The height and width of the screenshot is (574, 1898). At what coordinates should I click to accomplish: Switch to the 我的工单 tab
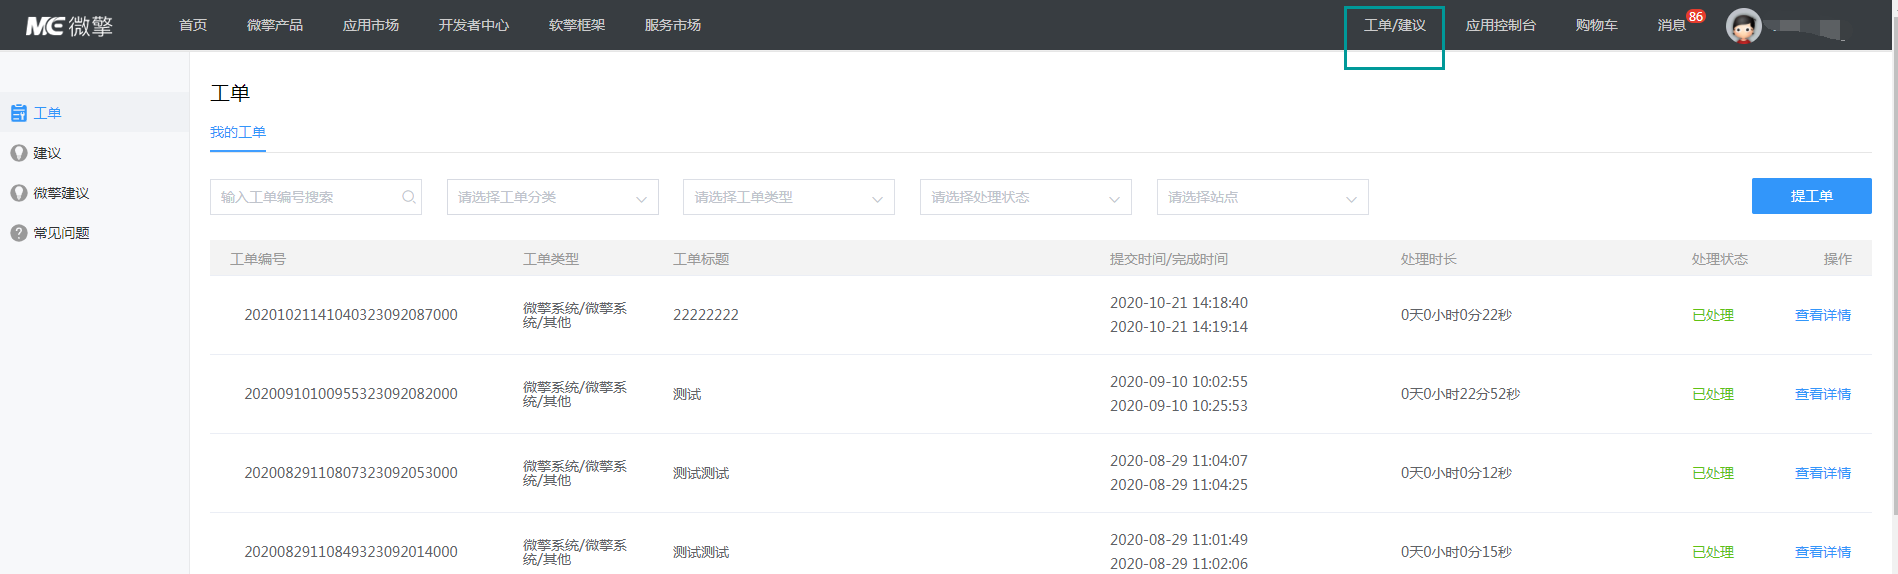[238, 132]
